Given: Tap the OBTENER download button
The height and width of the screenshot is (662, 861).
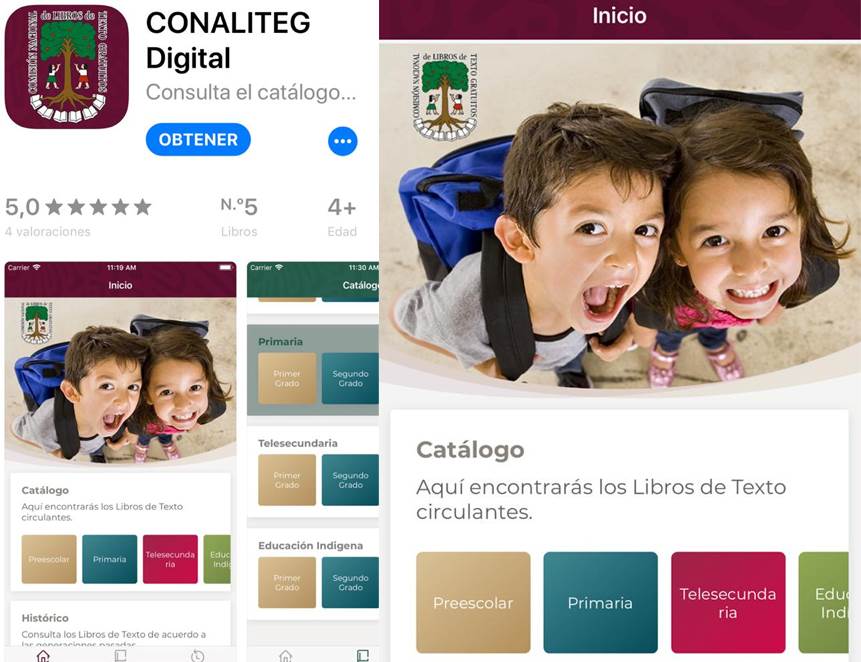Looking at the screenshot, I should tap(198, 139).
